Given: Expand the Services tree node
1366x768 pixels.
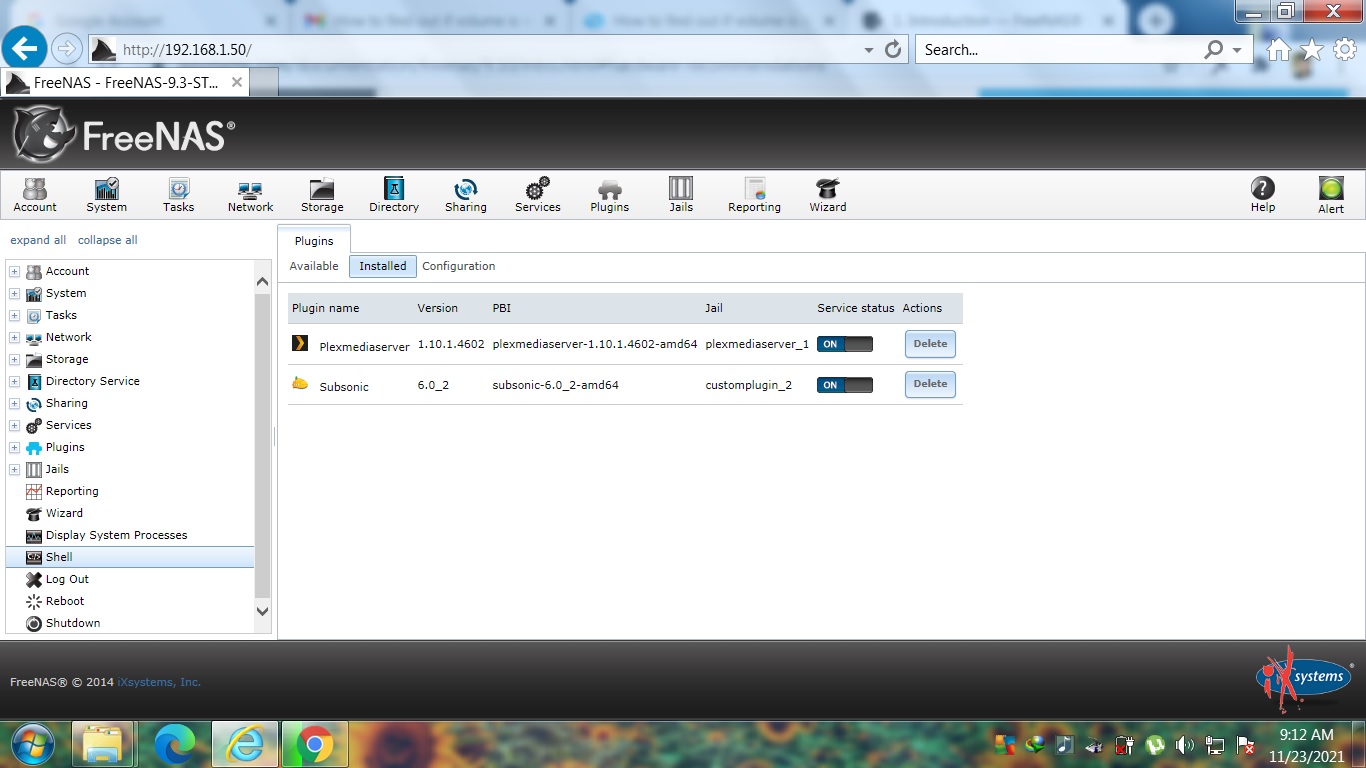Looking at the screenshot, I should 15,425.
